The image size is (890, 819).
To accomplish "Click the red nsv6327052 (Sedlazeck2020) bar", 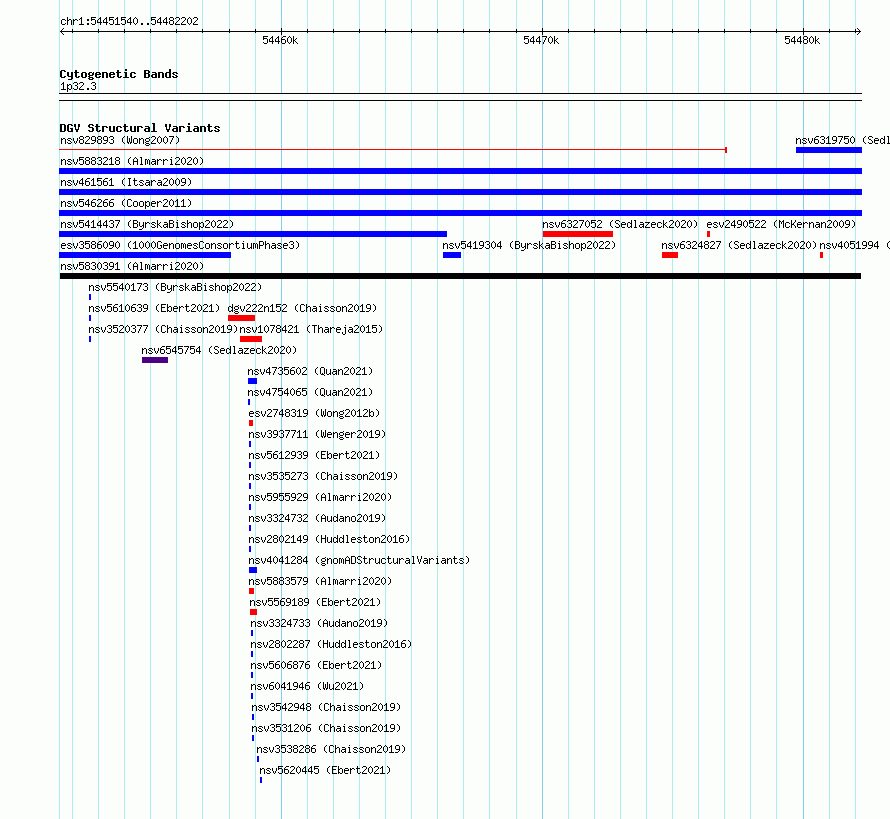I will [578, 234].
